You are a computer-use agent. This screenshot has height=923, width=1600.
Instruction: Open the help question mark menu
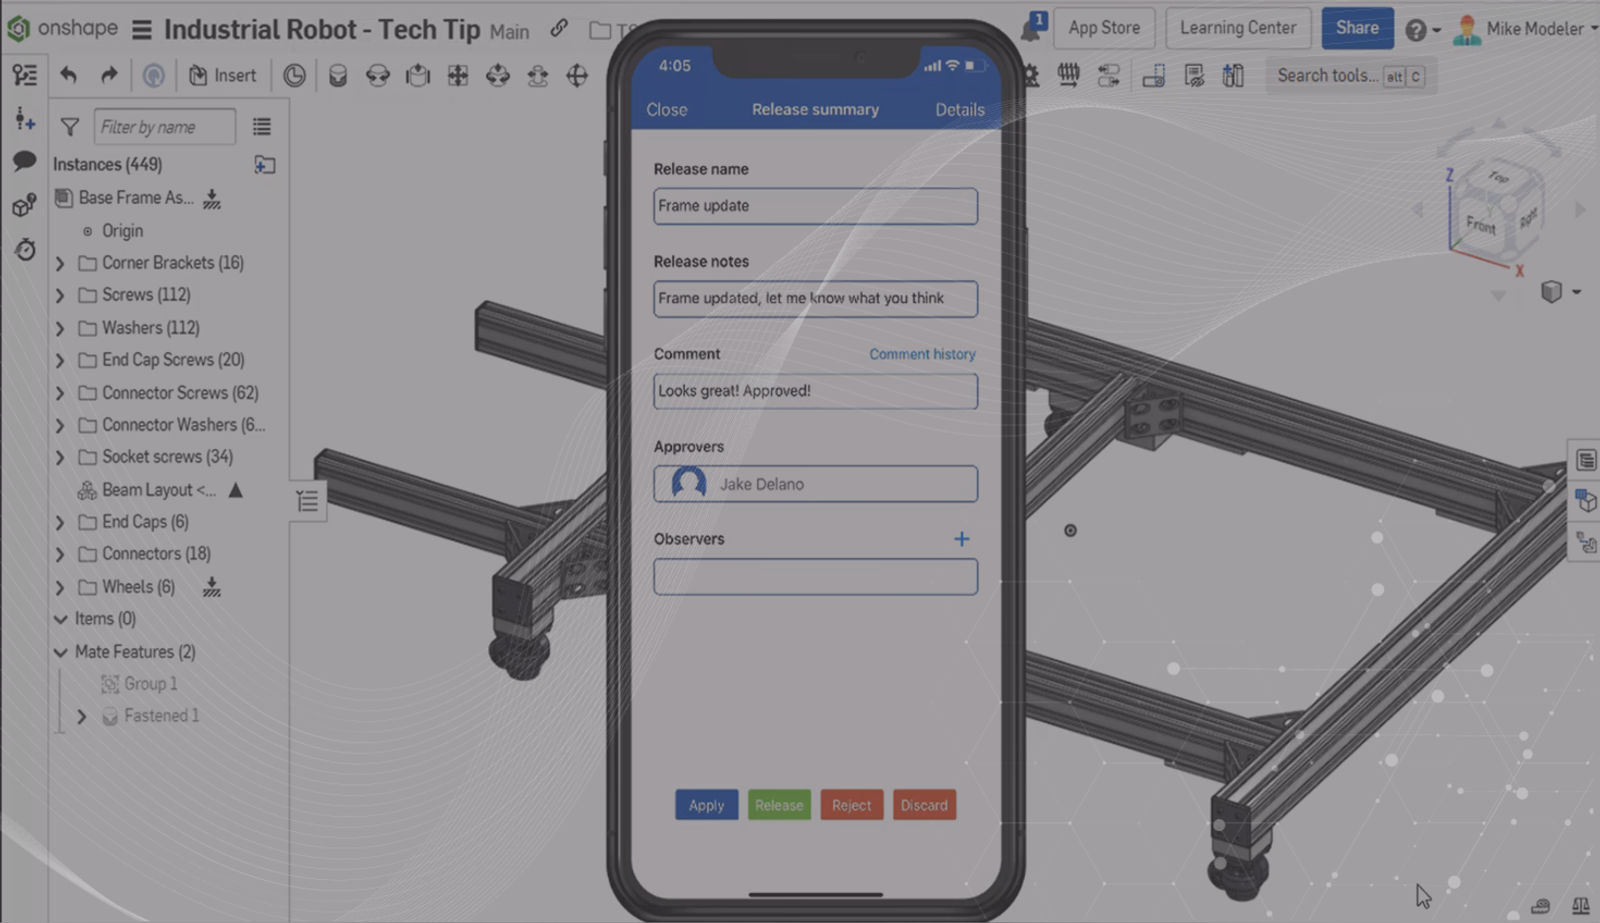(1417, 30)
